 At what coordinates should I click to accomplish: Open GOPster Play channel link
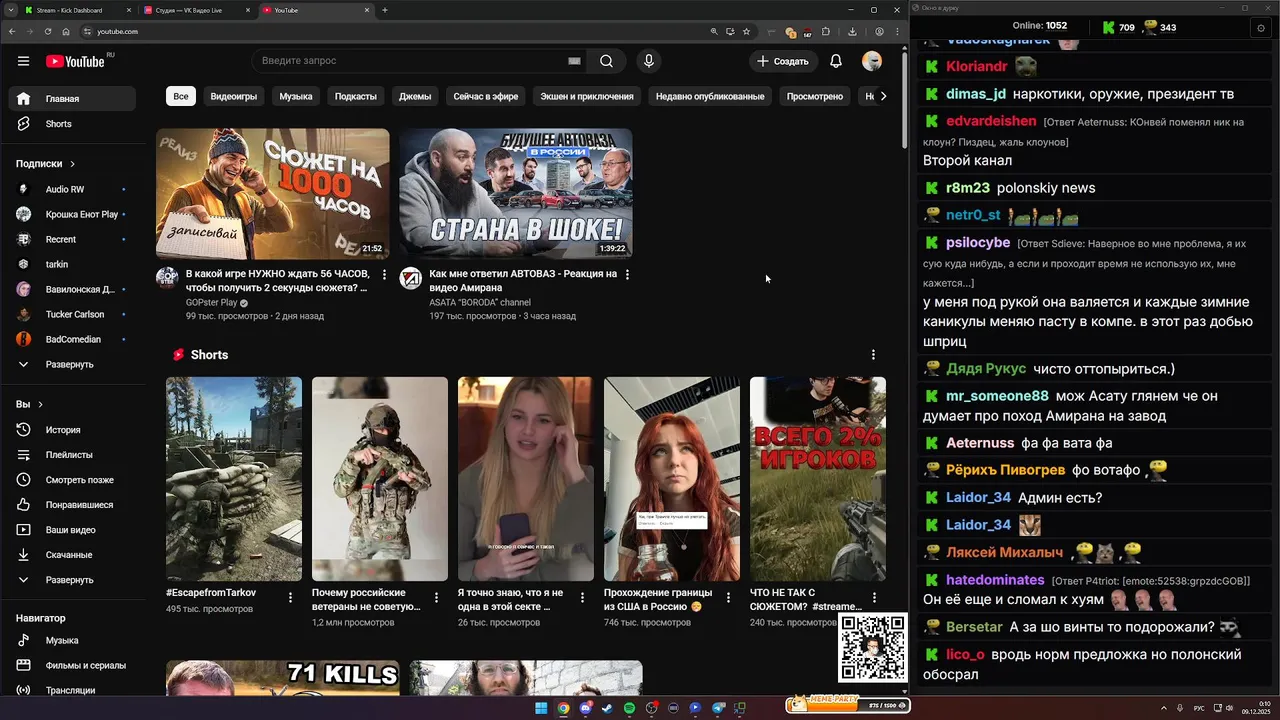tap(211, 302)
